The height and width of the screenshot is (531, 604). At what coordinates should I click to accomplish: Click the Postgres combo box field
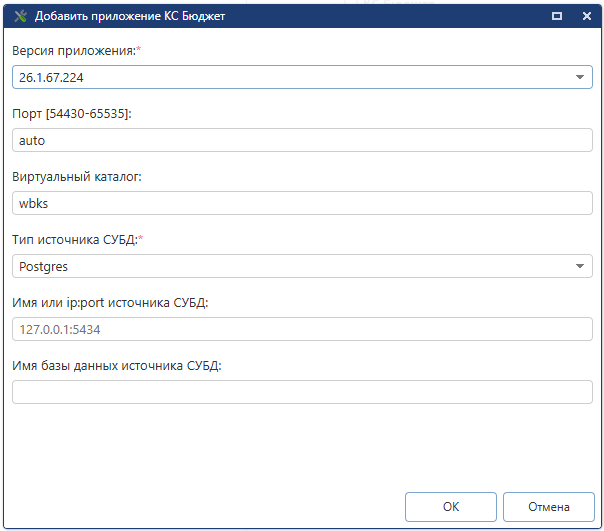point(302,266)
